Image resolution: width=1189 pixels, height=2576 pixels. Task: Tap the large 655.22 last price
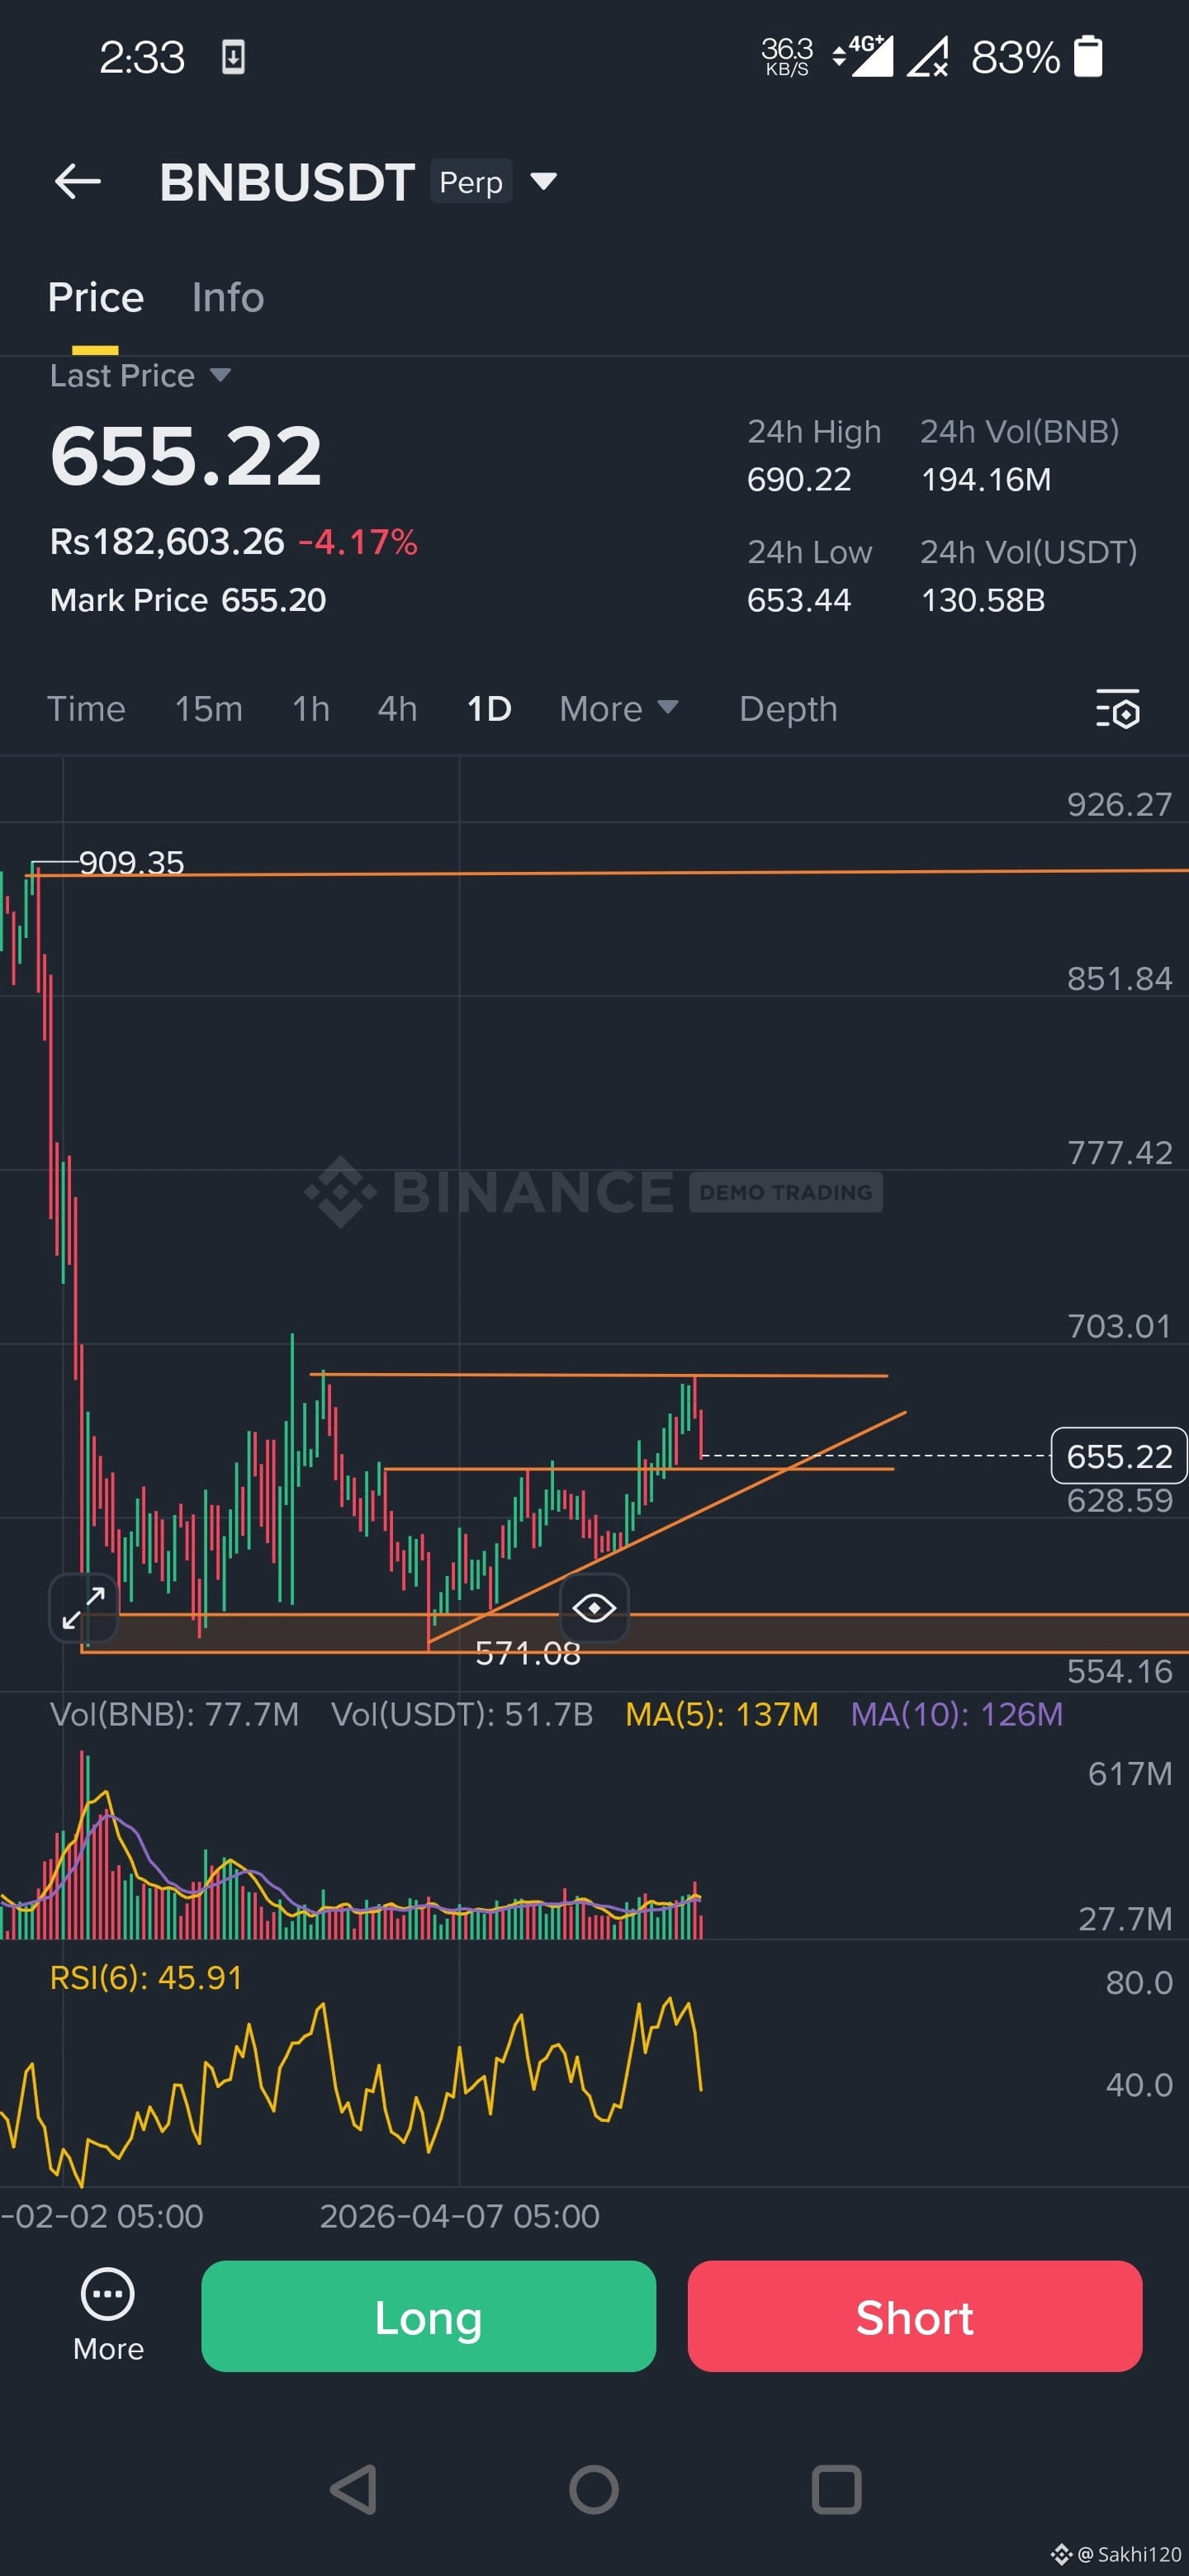186,457
